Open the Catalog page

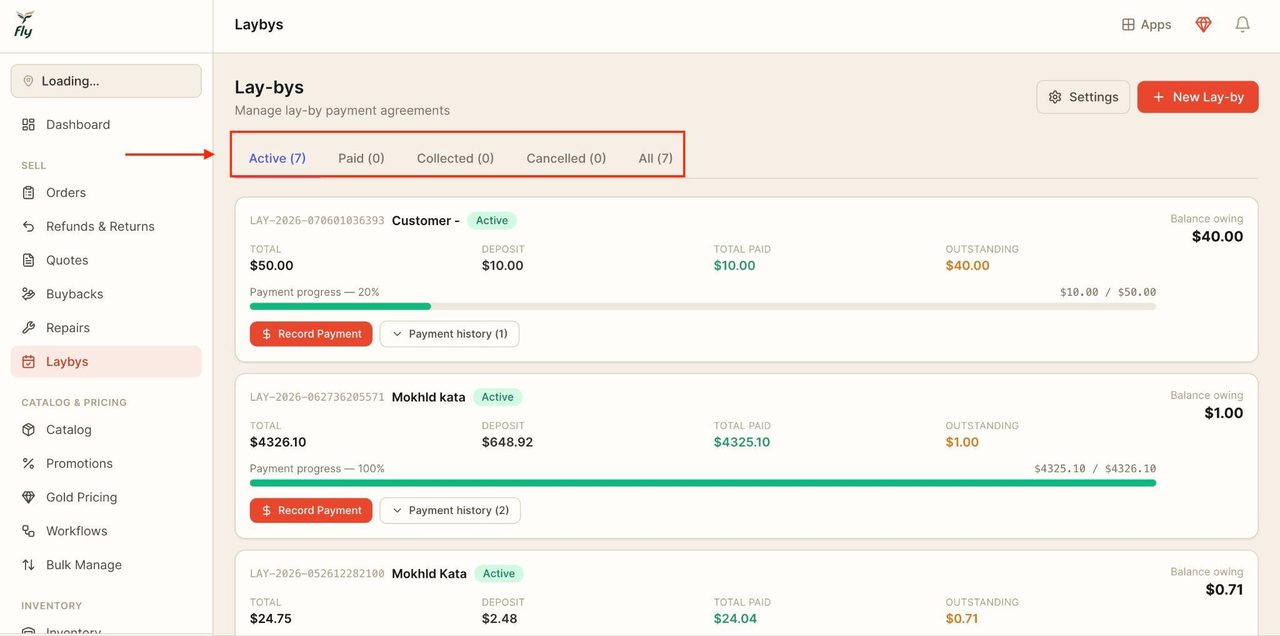click(106, 430)
